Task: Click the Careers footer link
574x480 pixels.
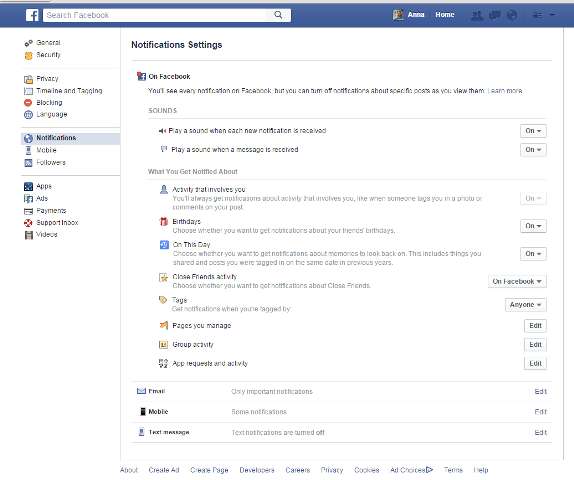Action: (x=298, y=470)
